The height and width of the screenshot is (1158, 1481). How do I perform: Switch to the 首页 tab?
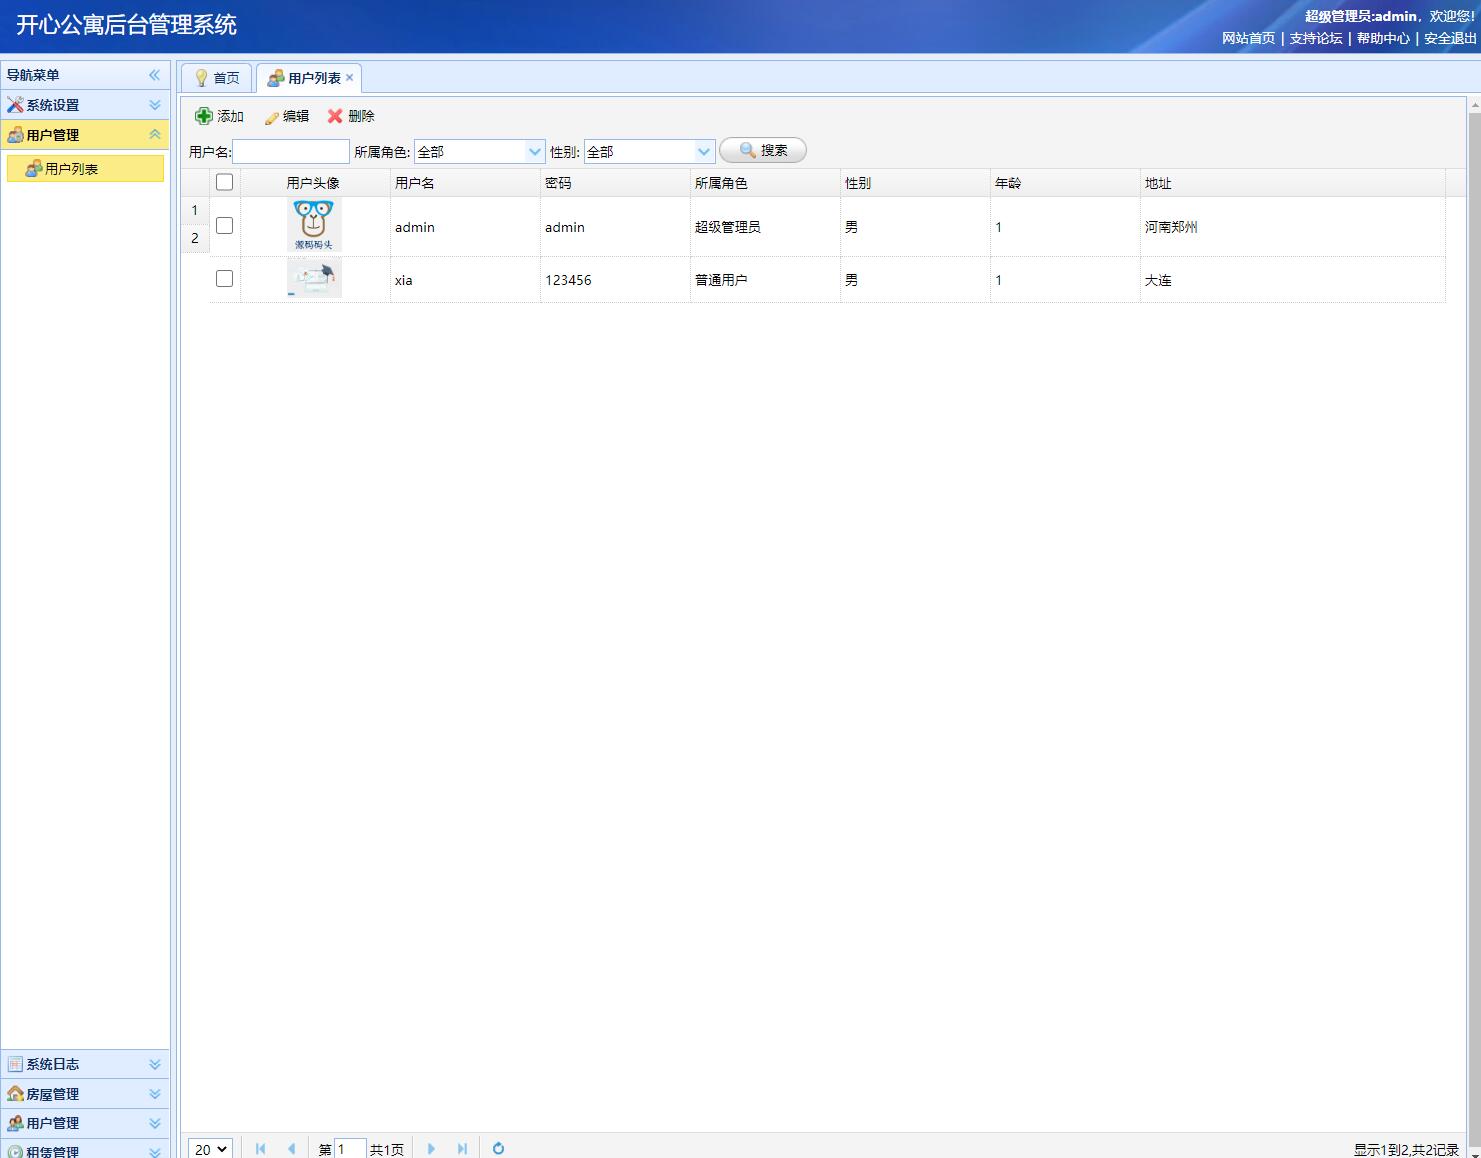216,78
